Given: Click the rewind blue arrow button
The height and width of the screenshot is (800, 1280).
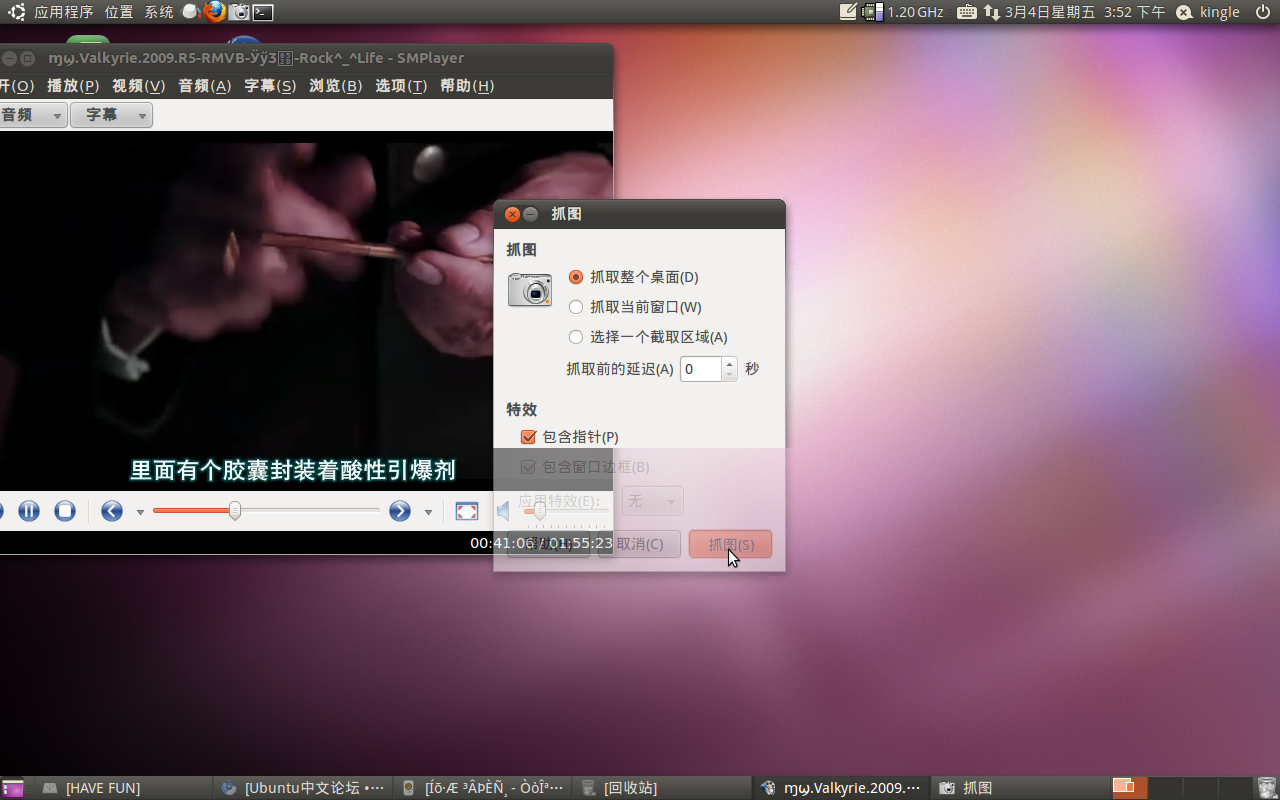Looking at the screenshot, I should (112, 511).
